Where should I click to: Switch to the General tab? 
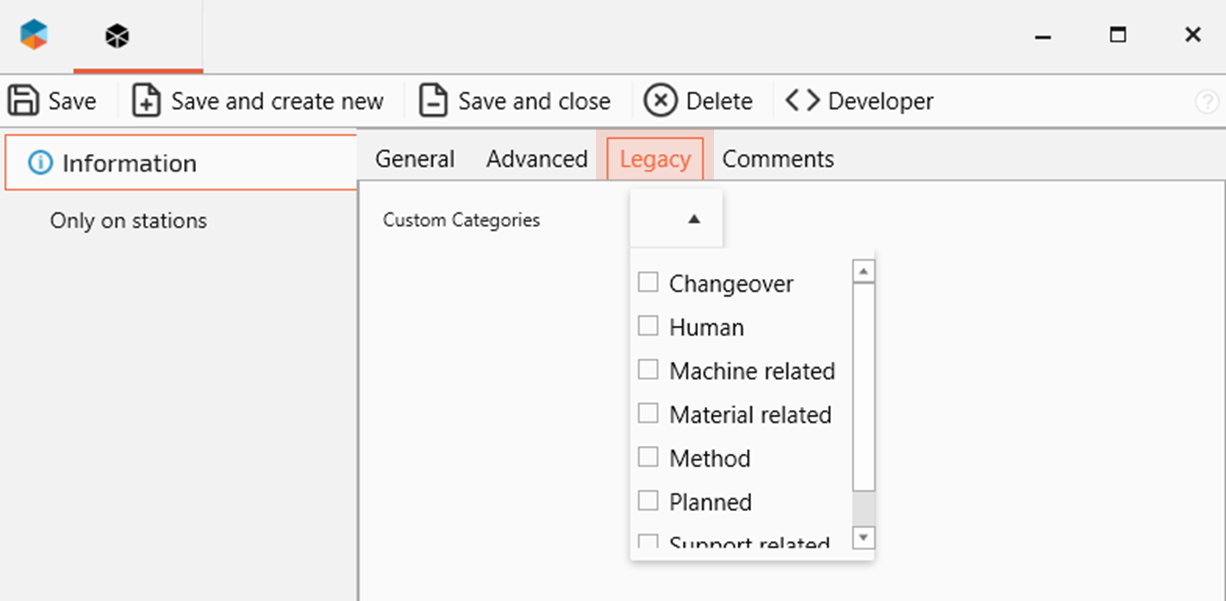coord(414,159)
